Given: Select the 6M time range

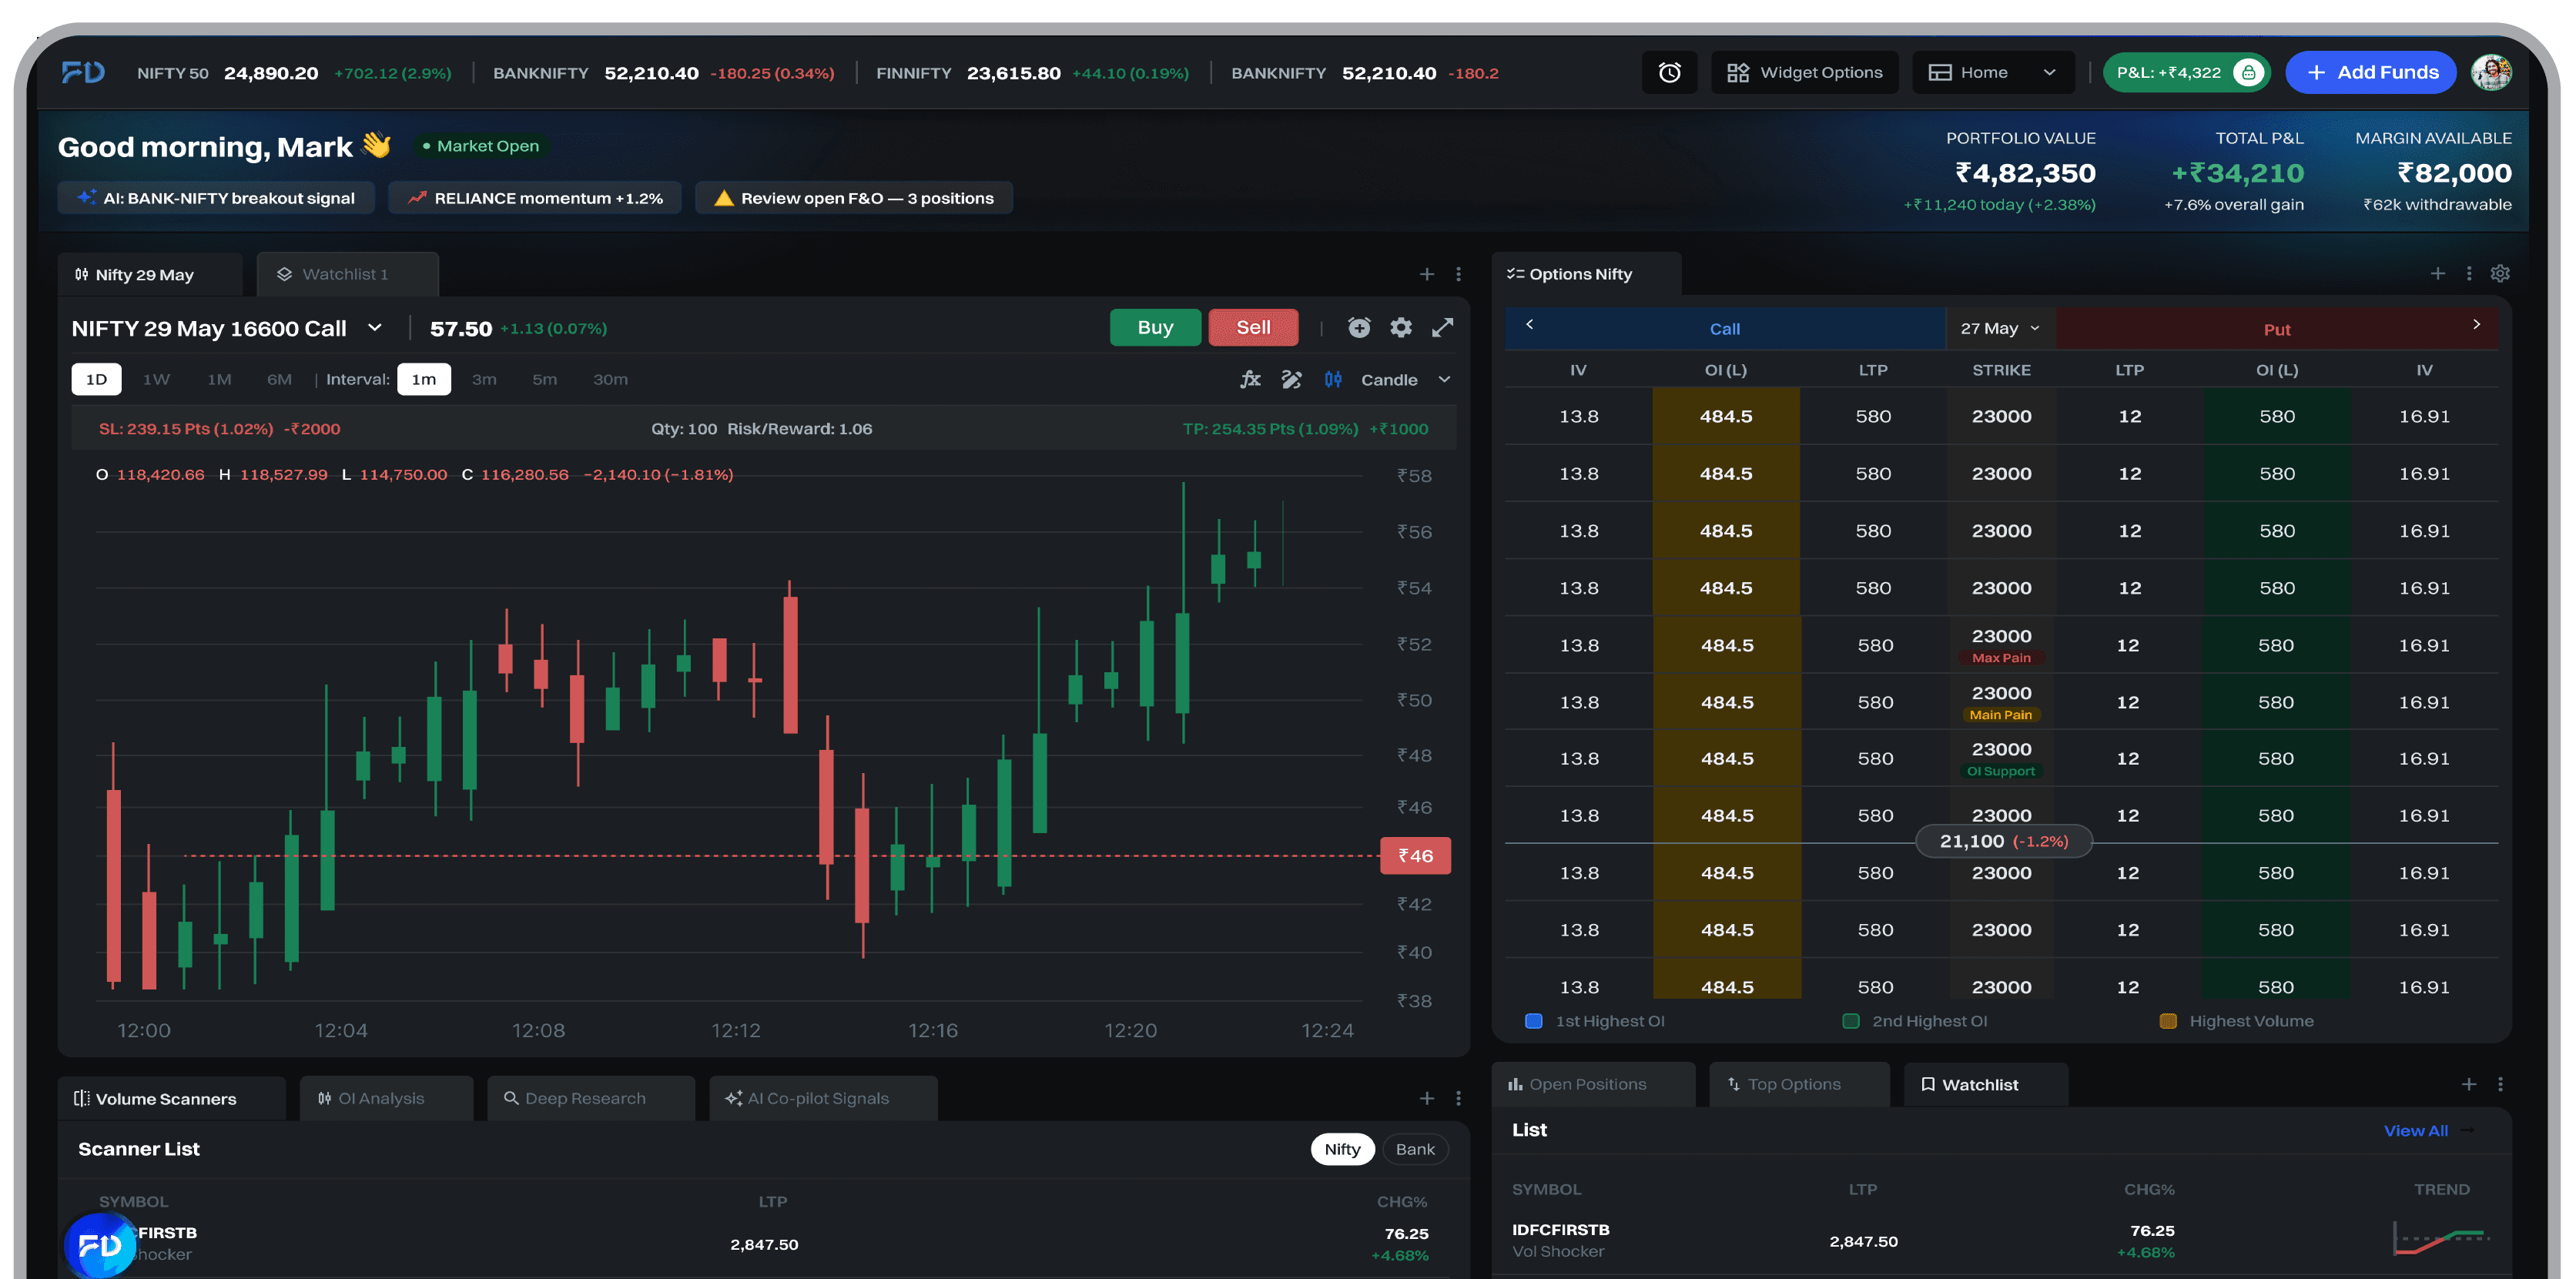Looking at the screenshot, I should 279,379.
